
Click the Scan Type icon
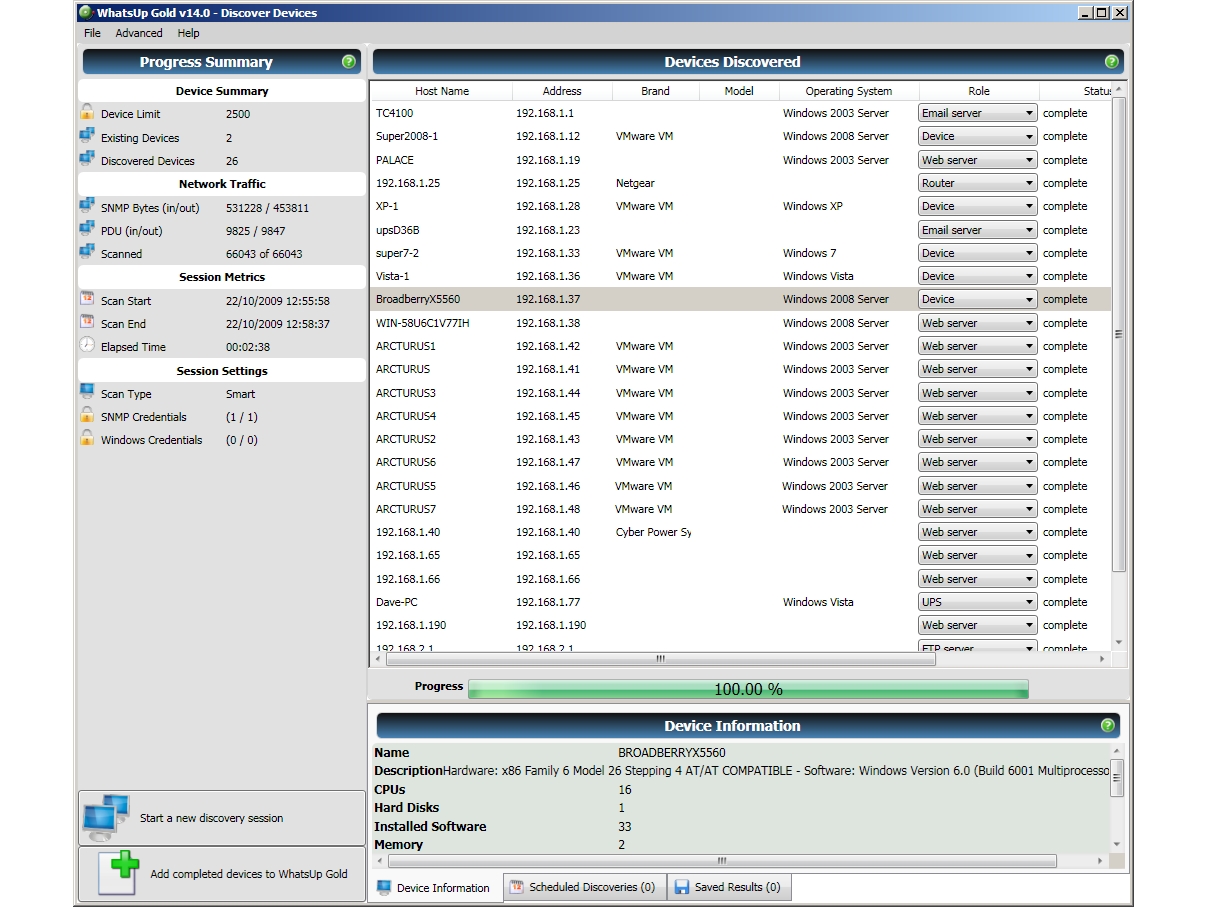tap(87, 393)
